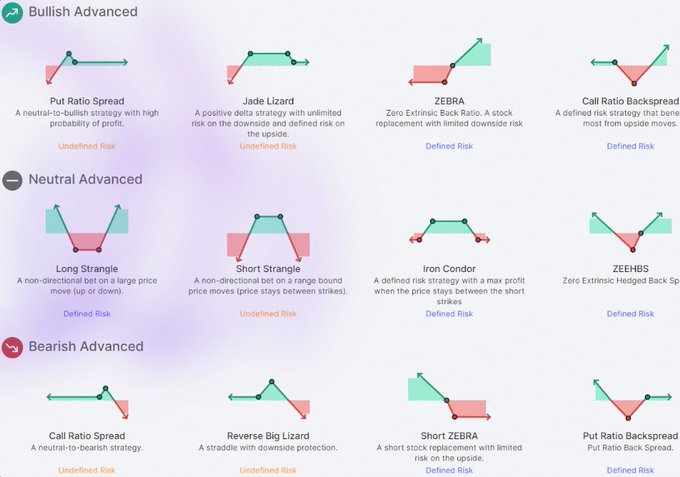The width and height of the screenshot is (680, 477).
Task: Click Defined Risk label under Iron Condor
Action: [449, 314]
